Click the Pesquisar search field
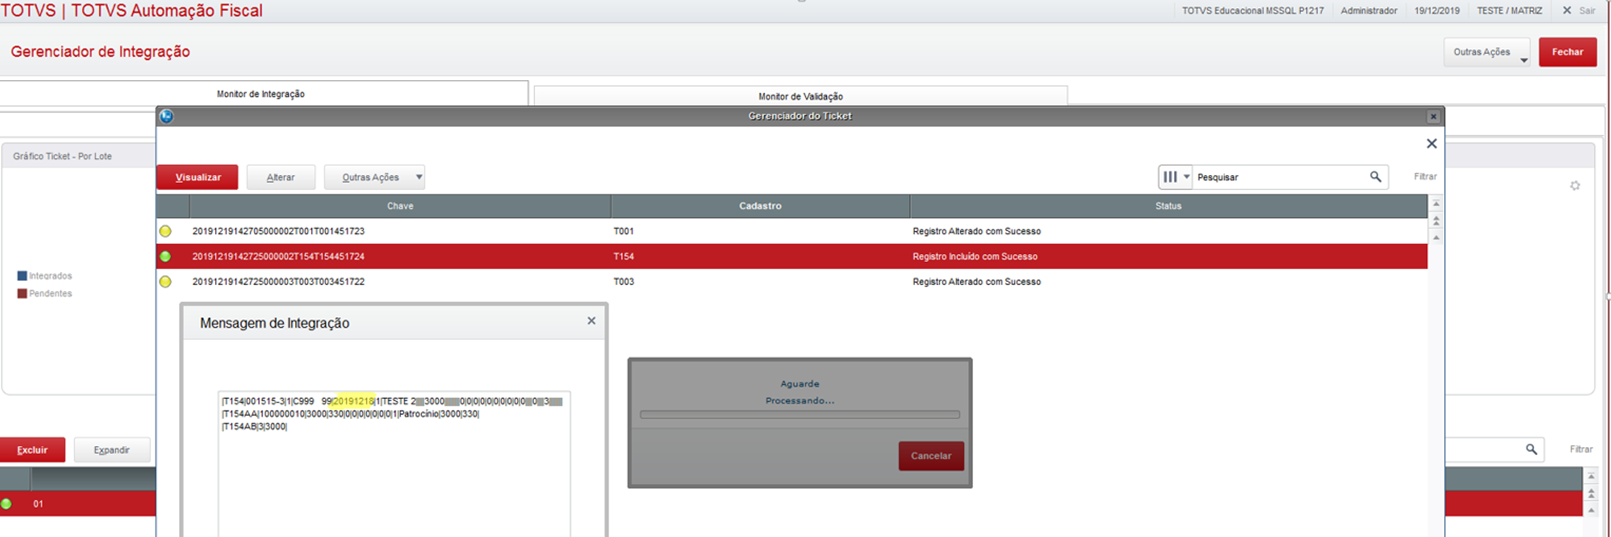 coord(1280,177)
